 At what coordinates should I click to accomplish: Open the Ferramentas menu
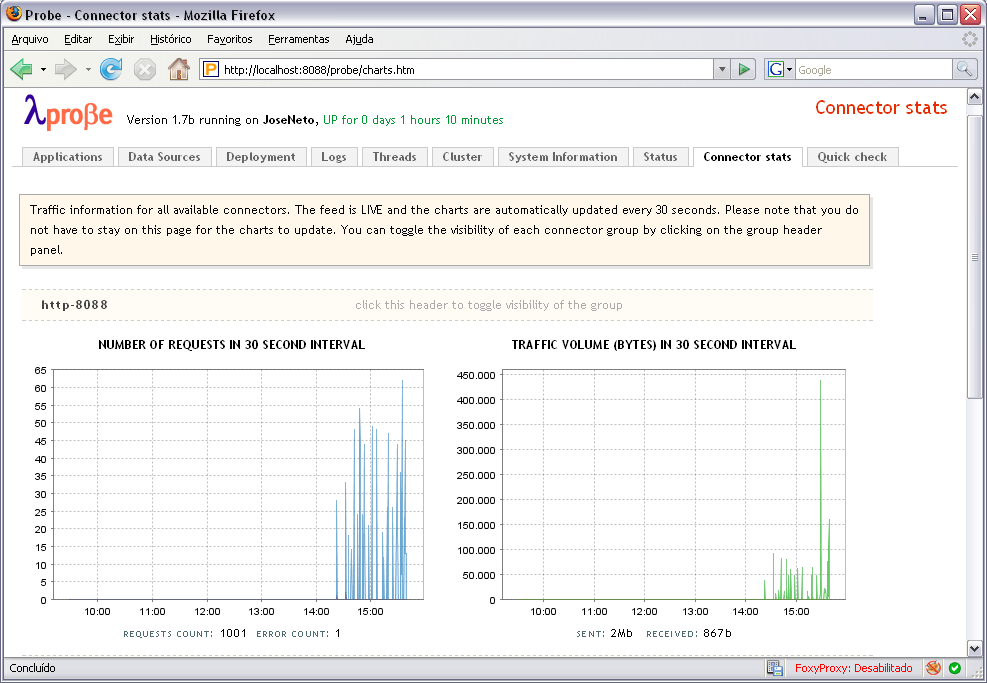click(x=298, y=39)
